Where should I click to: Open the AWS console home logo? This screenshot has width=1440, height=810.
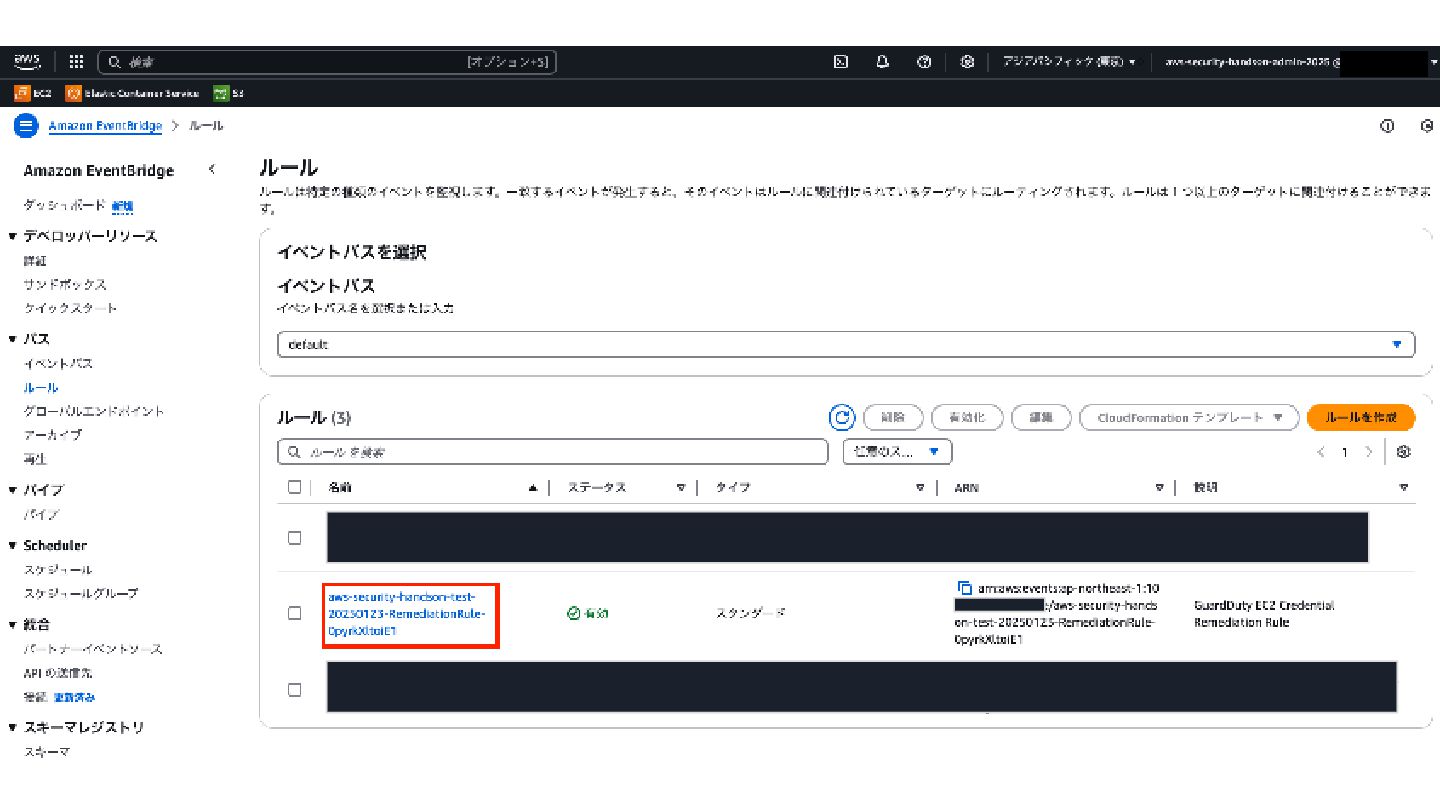tap(27, 62)
